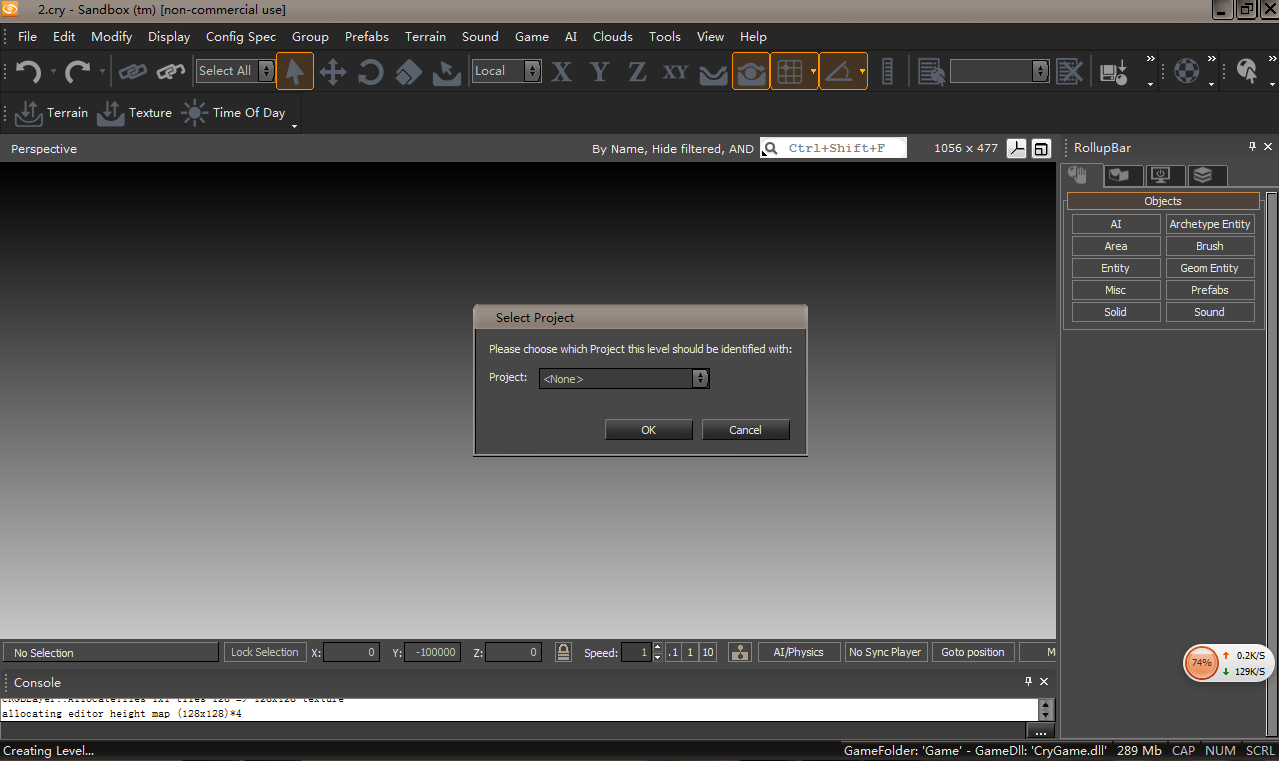Open the Clouds menu
Screen dimensions: 1279x761
612,37
